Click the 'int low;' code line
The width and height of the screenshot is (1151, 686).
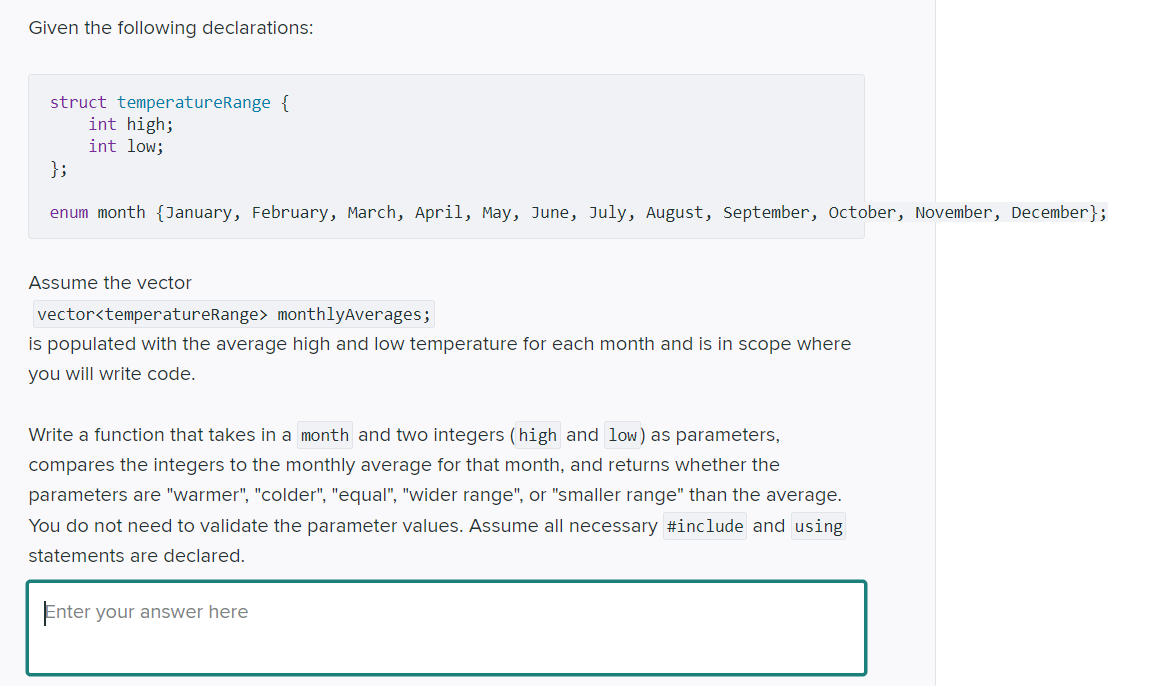pyautogui.click(x=125, y=146)
